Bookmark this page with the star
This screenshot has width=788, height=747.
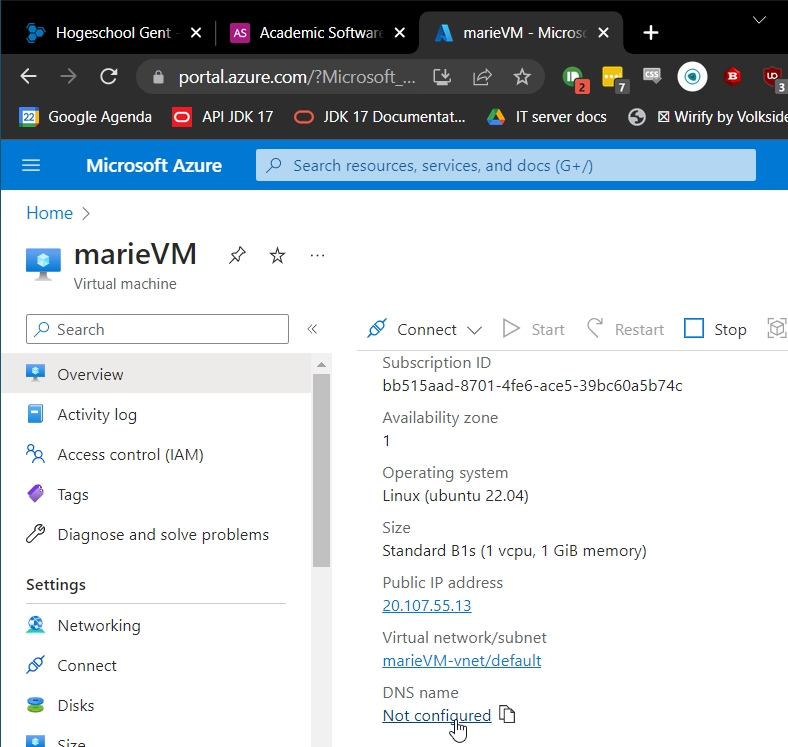(522, 77)
